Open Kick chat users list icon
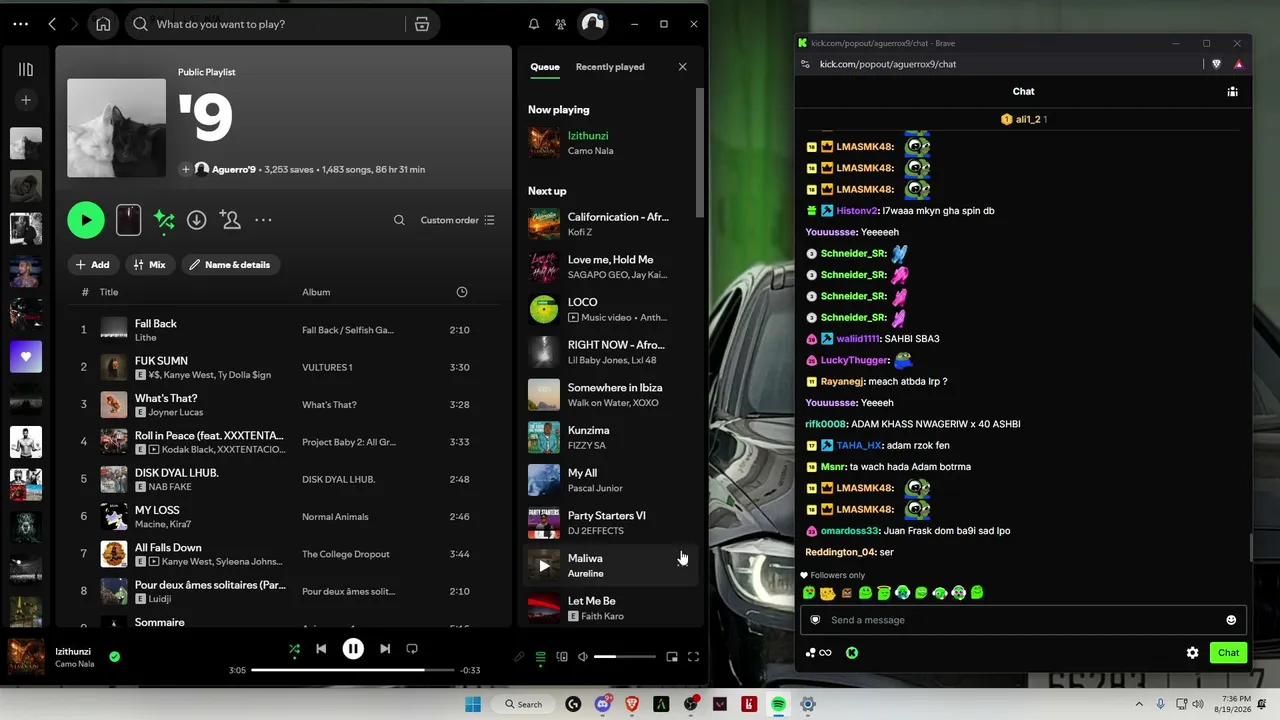The width and height of the screenshot is (1280, 720). (1233, 91)
